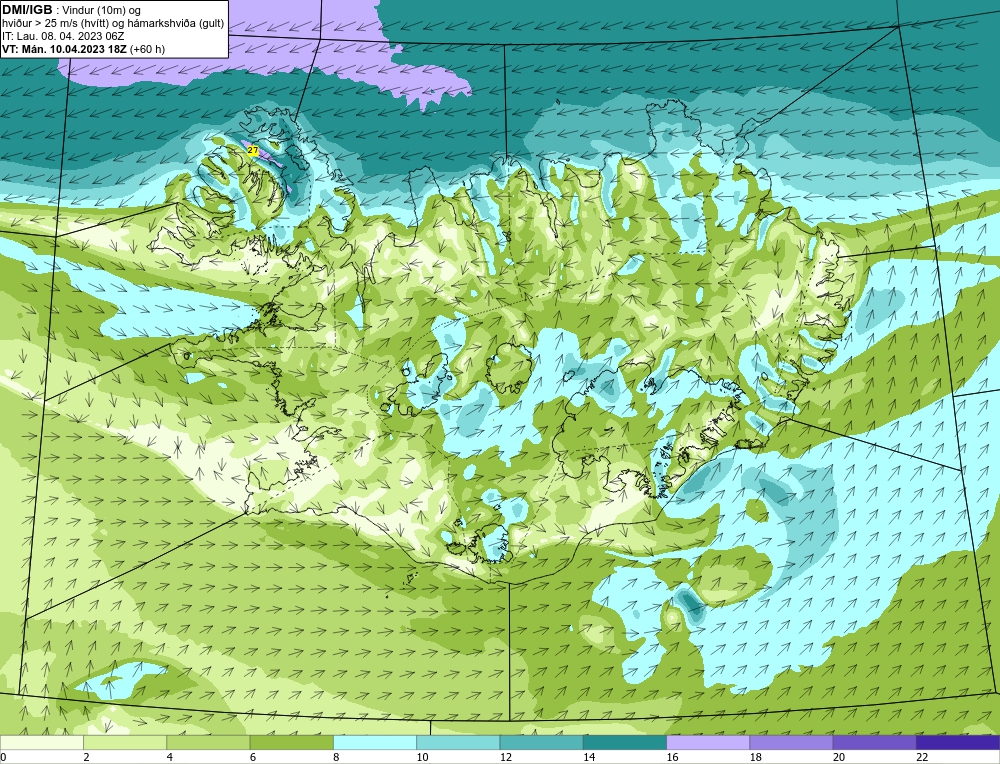The image size is (1000, 764).
Task: Click the 'IT: Lau. 08. 04. 2023 06Z' line
Action: click(x=63, y=36)
